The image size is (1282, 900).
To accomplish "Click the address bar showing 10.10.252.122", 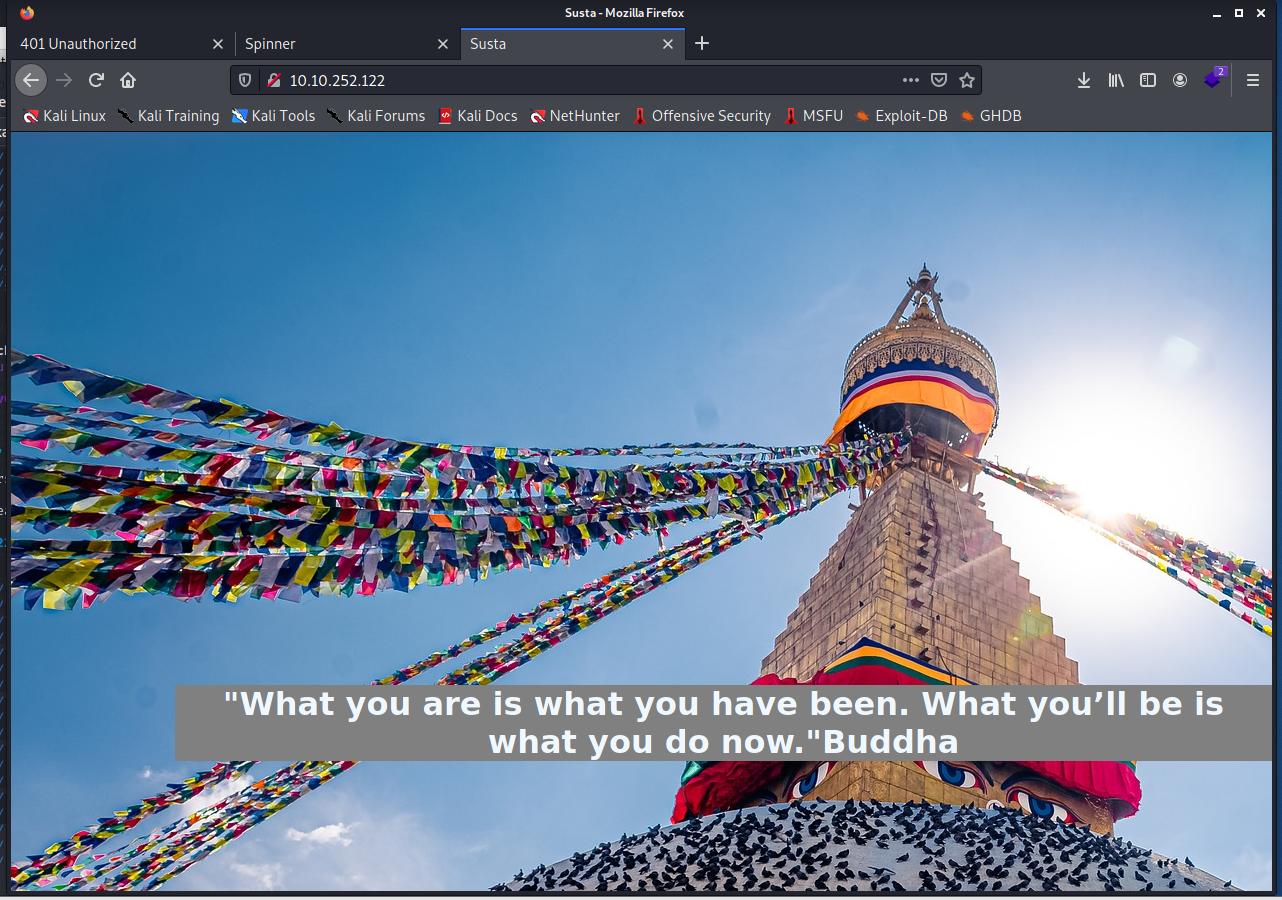I will (x=580, y=80).
